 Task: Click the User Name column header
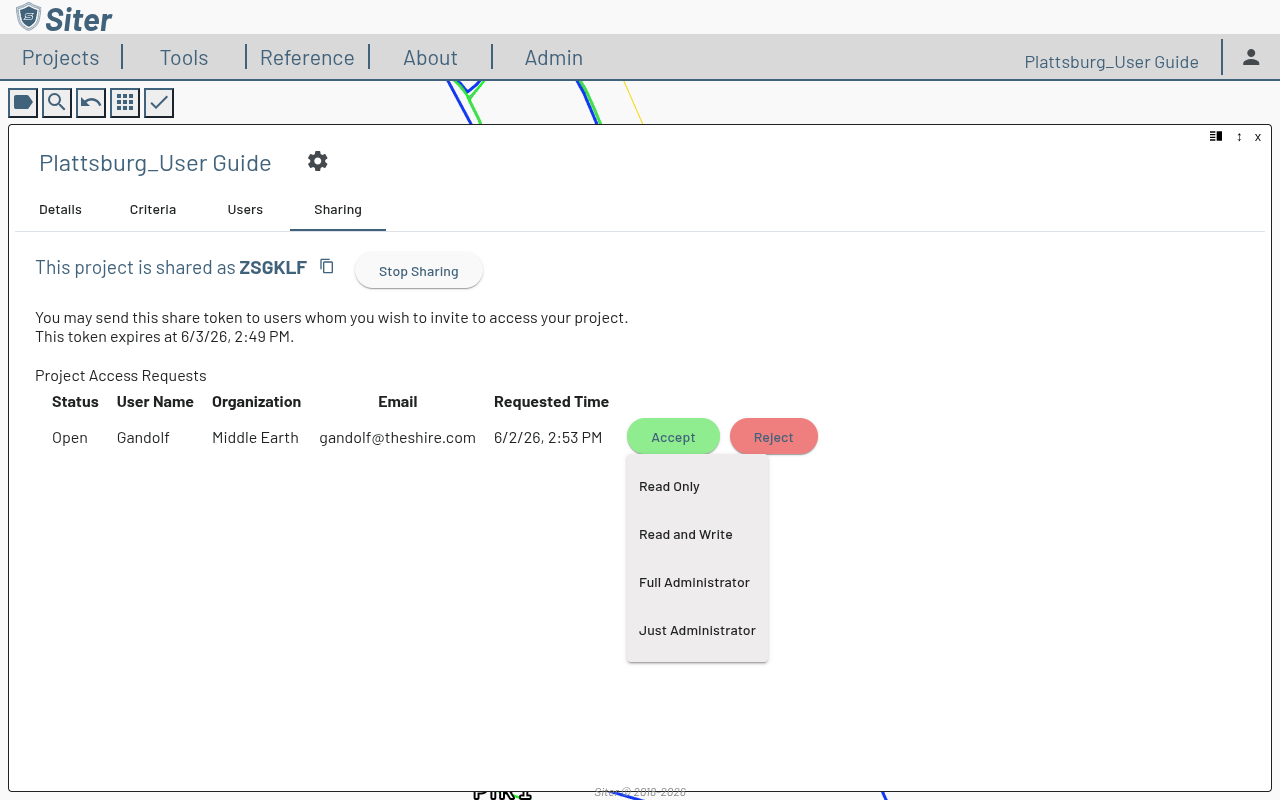click(155, 401)
